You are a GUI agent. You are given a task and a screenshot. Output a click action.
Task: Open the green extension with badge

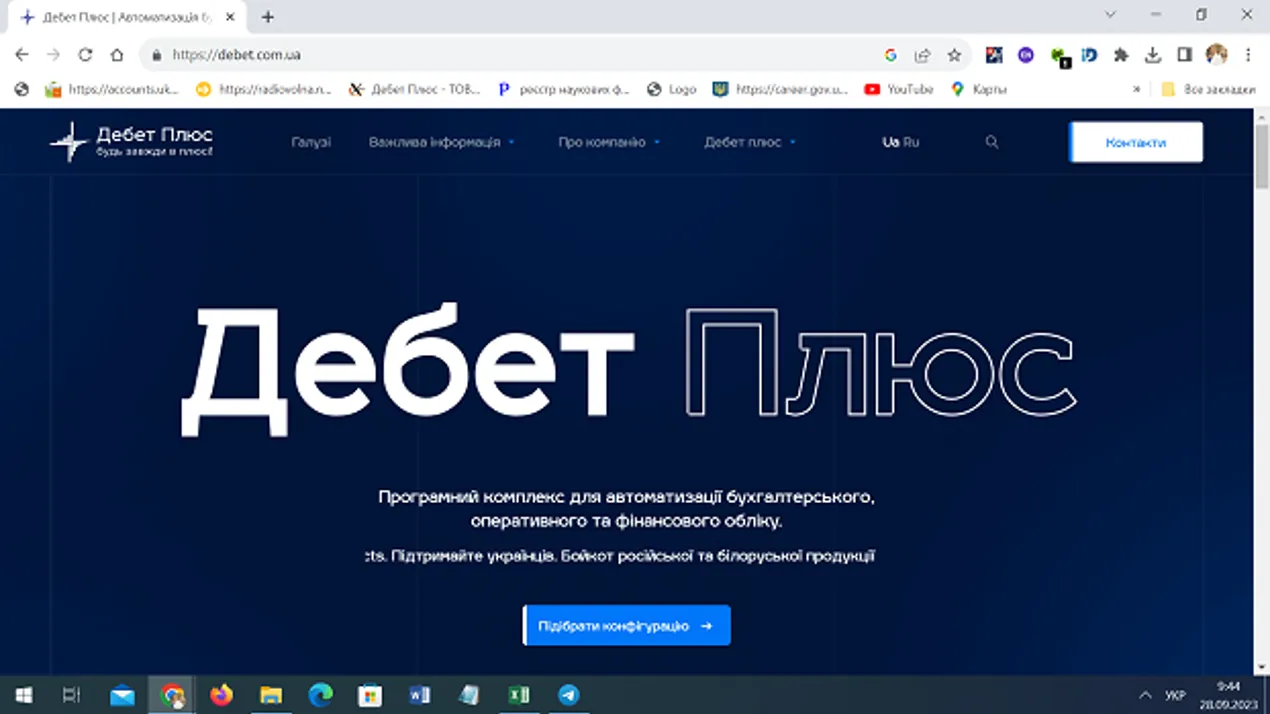[x=1058, y=56]
